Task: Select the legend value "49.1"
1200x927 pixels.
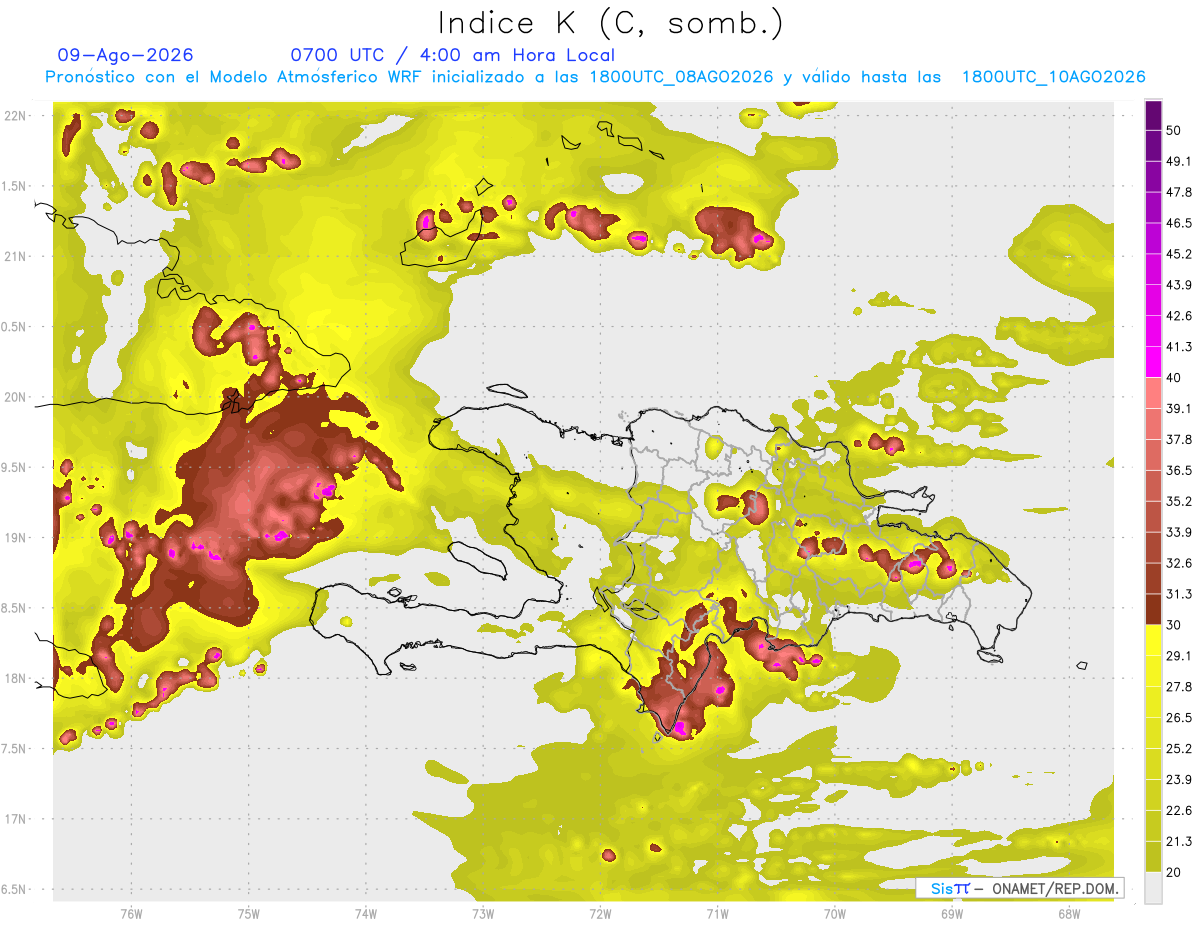Action: [1179, 161]
